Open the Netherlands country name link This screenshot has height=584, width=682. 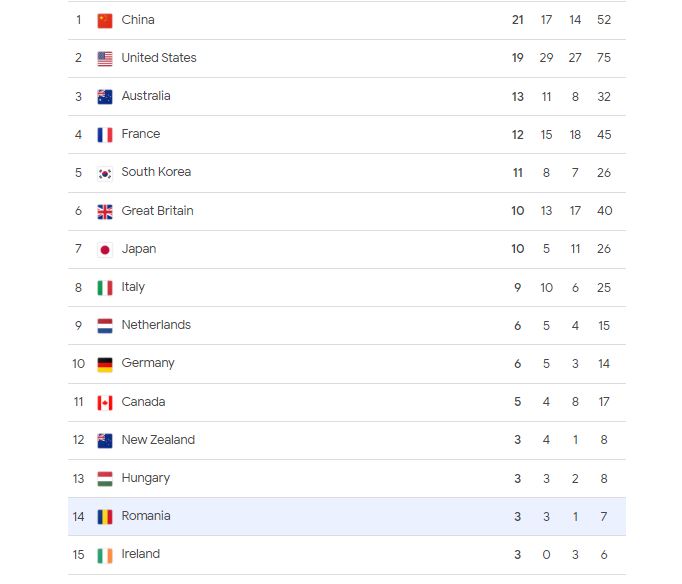[156, 325]
